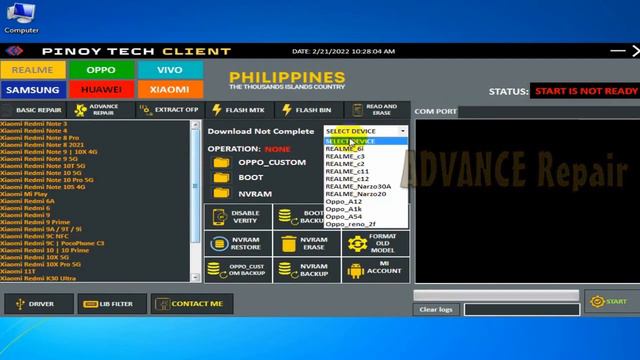Image resolution: width=640 pixels, height=360 pixels.
Task: Choose REALME_c12 from device list
Action: [366, 179]
